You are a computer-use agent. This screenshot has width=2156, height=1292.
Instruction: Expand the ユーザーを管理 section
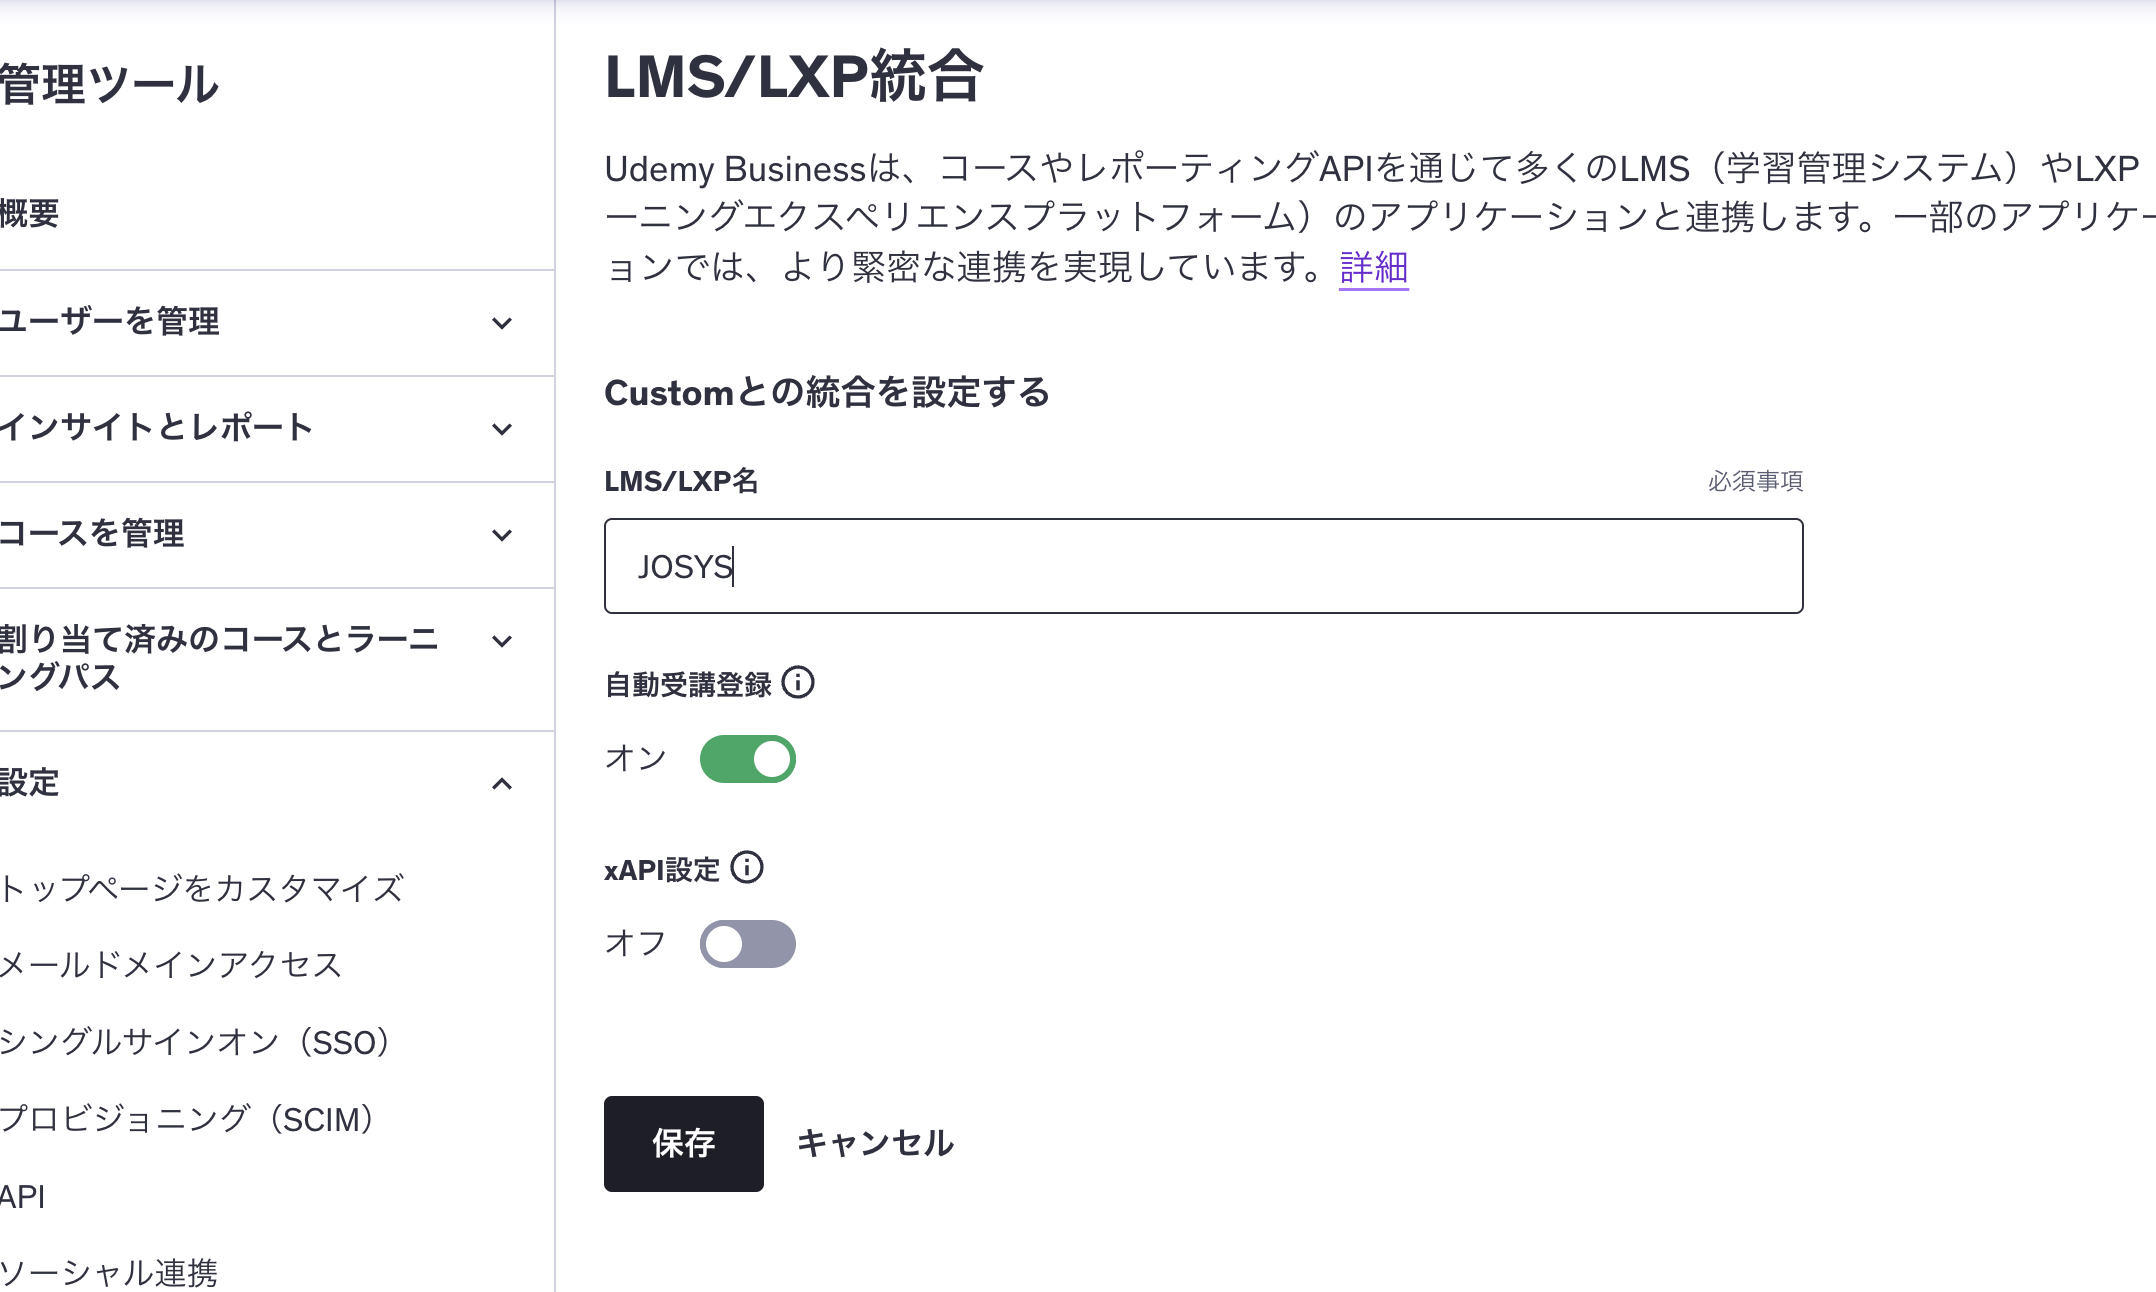pyautogui.click(x=502, y=323)
